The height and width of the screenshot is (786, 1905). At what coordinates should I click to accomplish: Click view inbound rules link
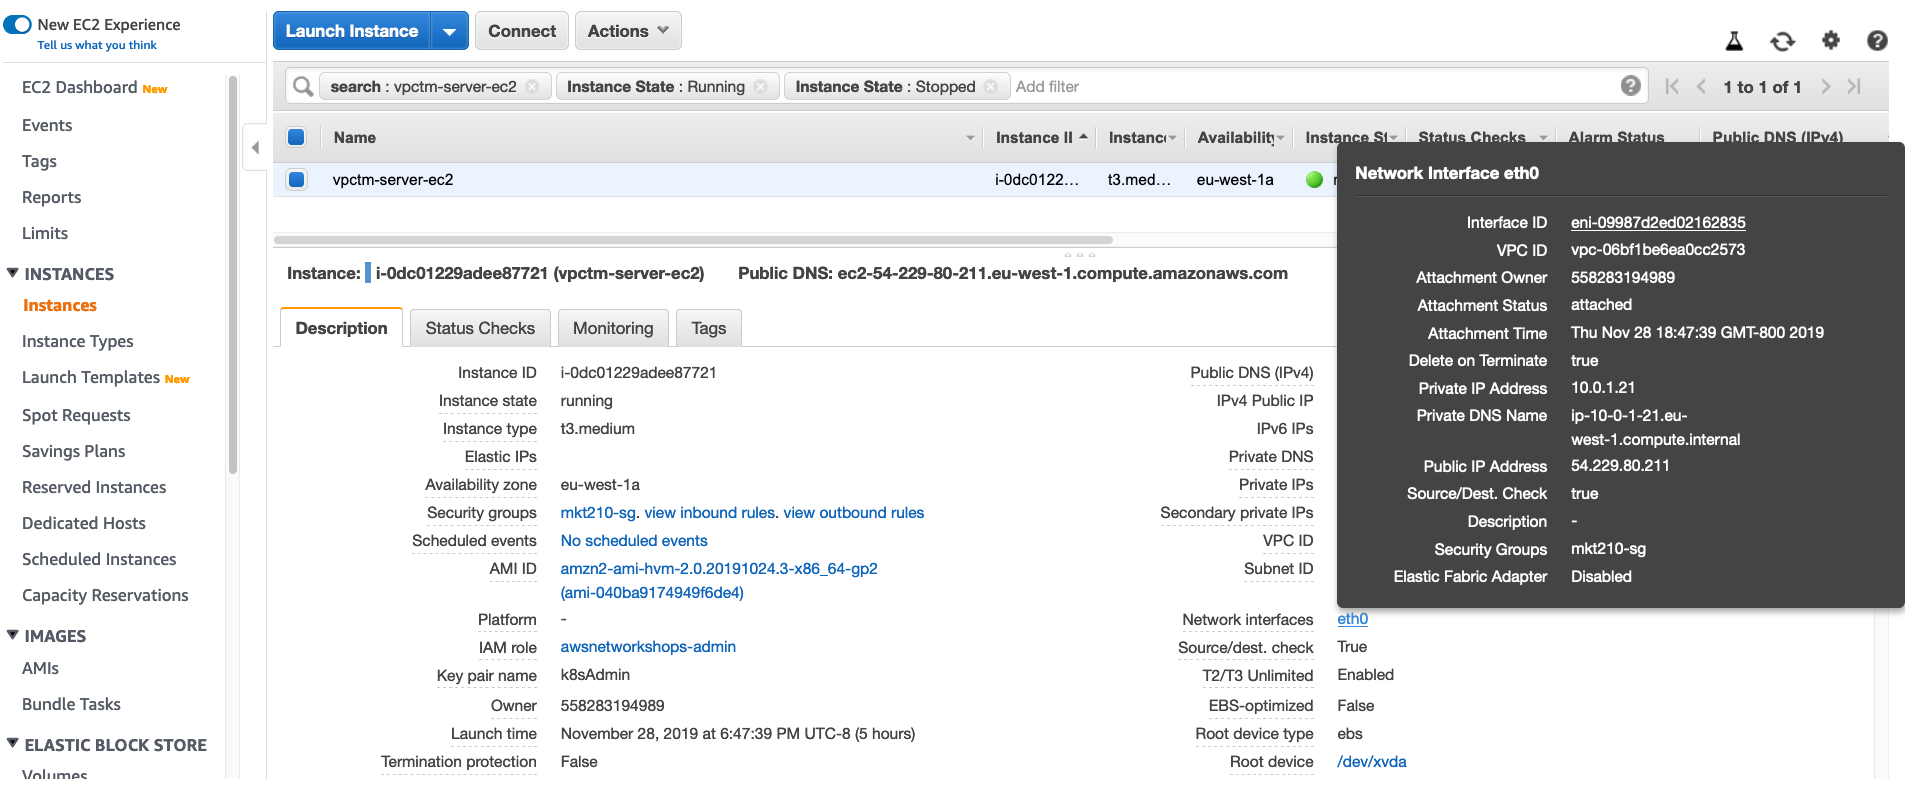[709, 513]
